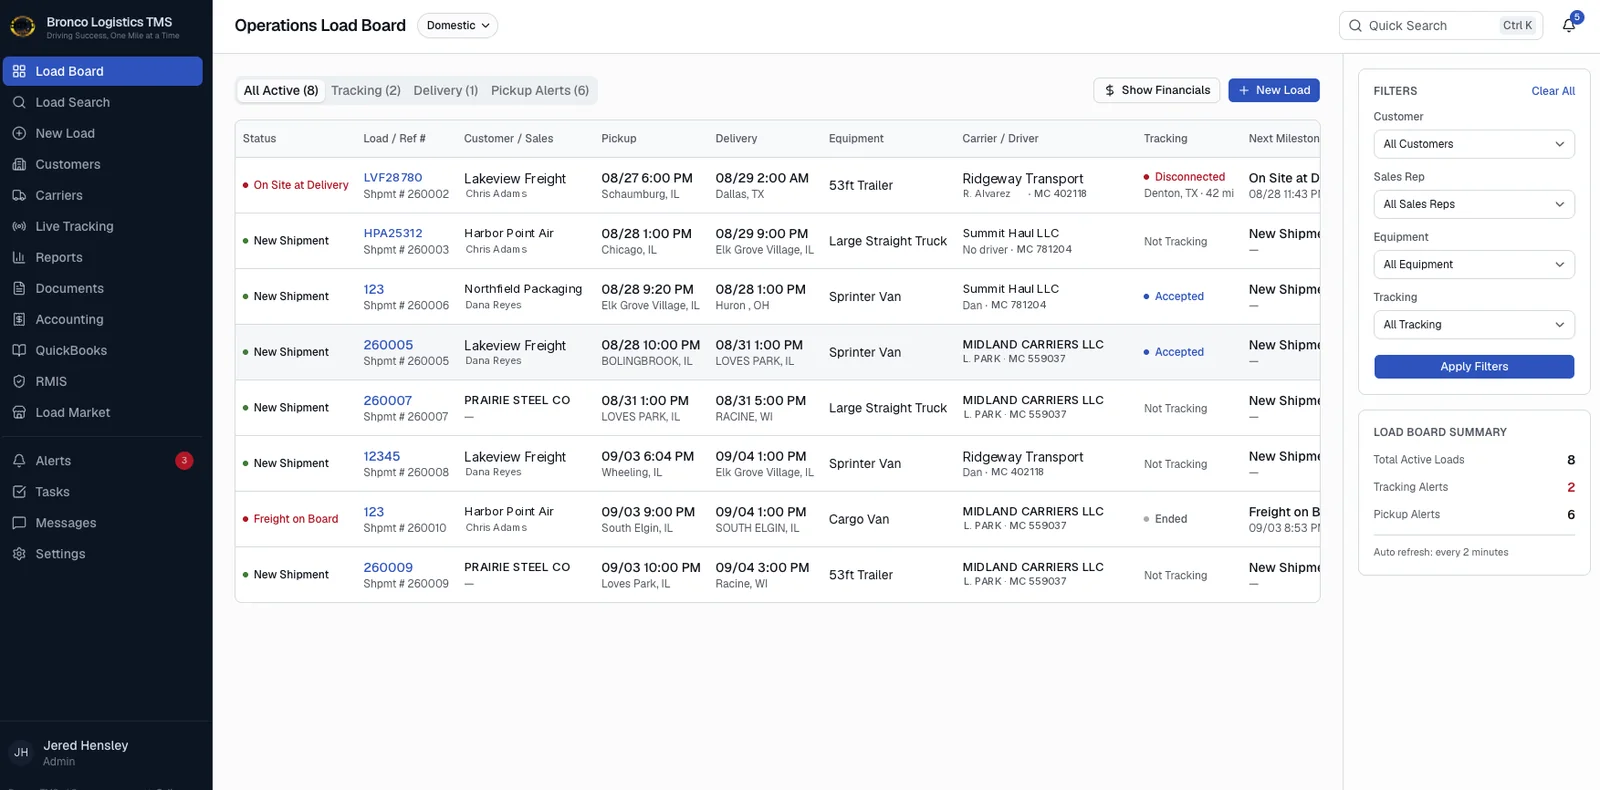The height and width of the screenshot is (790, 1600).
Task: Click the Settings gear icon
Action: click(x=19, y=554)
